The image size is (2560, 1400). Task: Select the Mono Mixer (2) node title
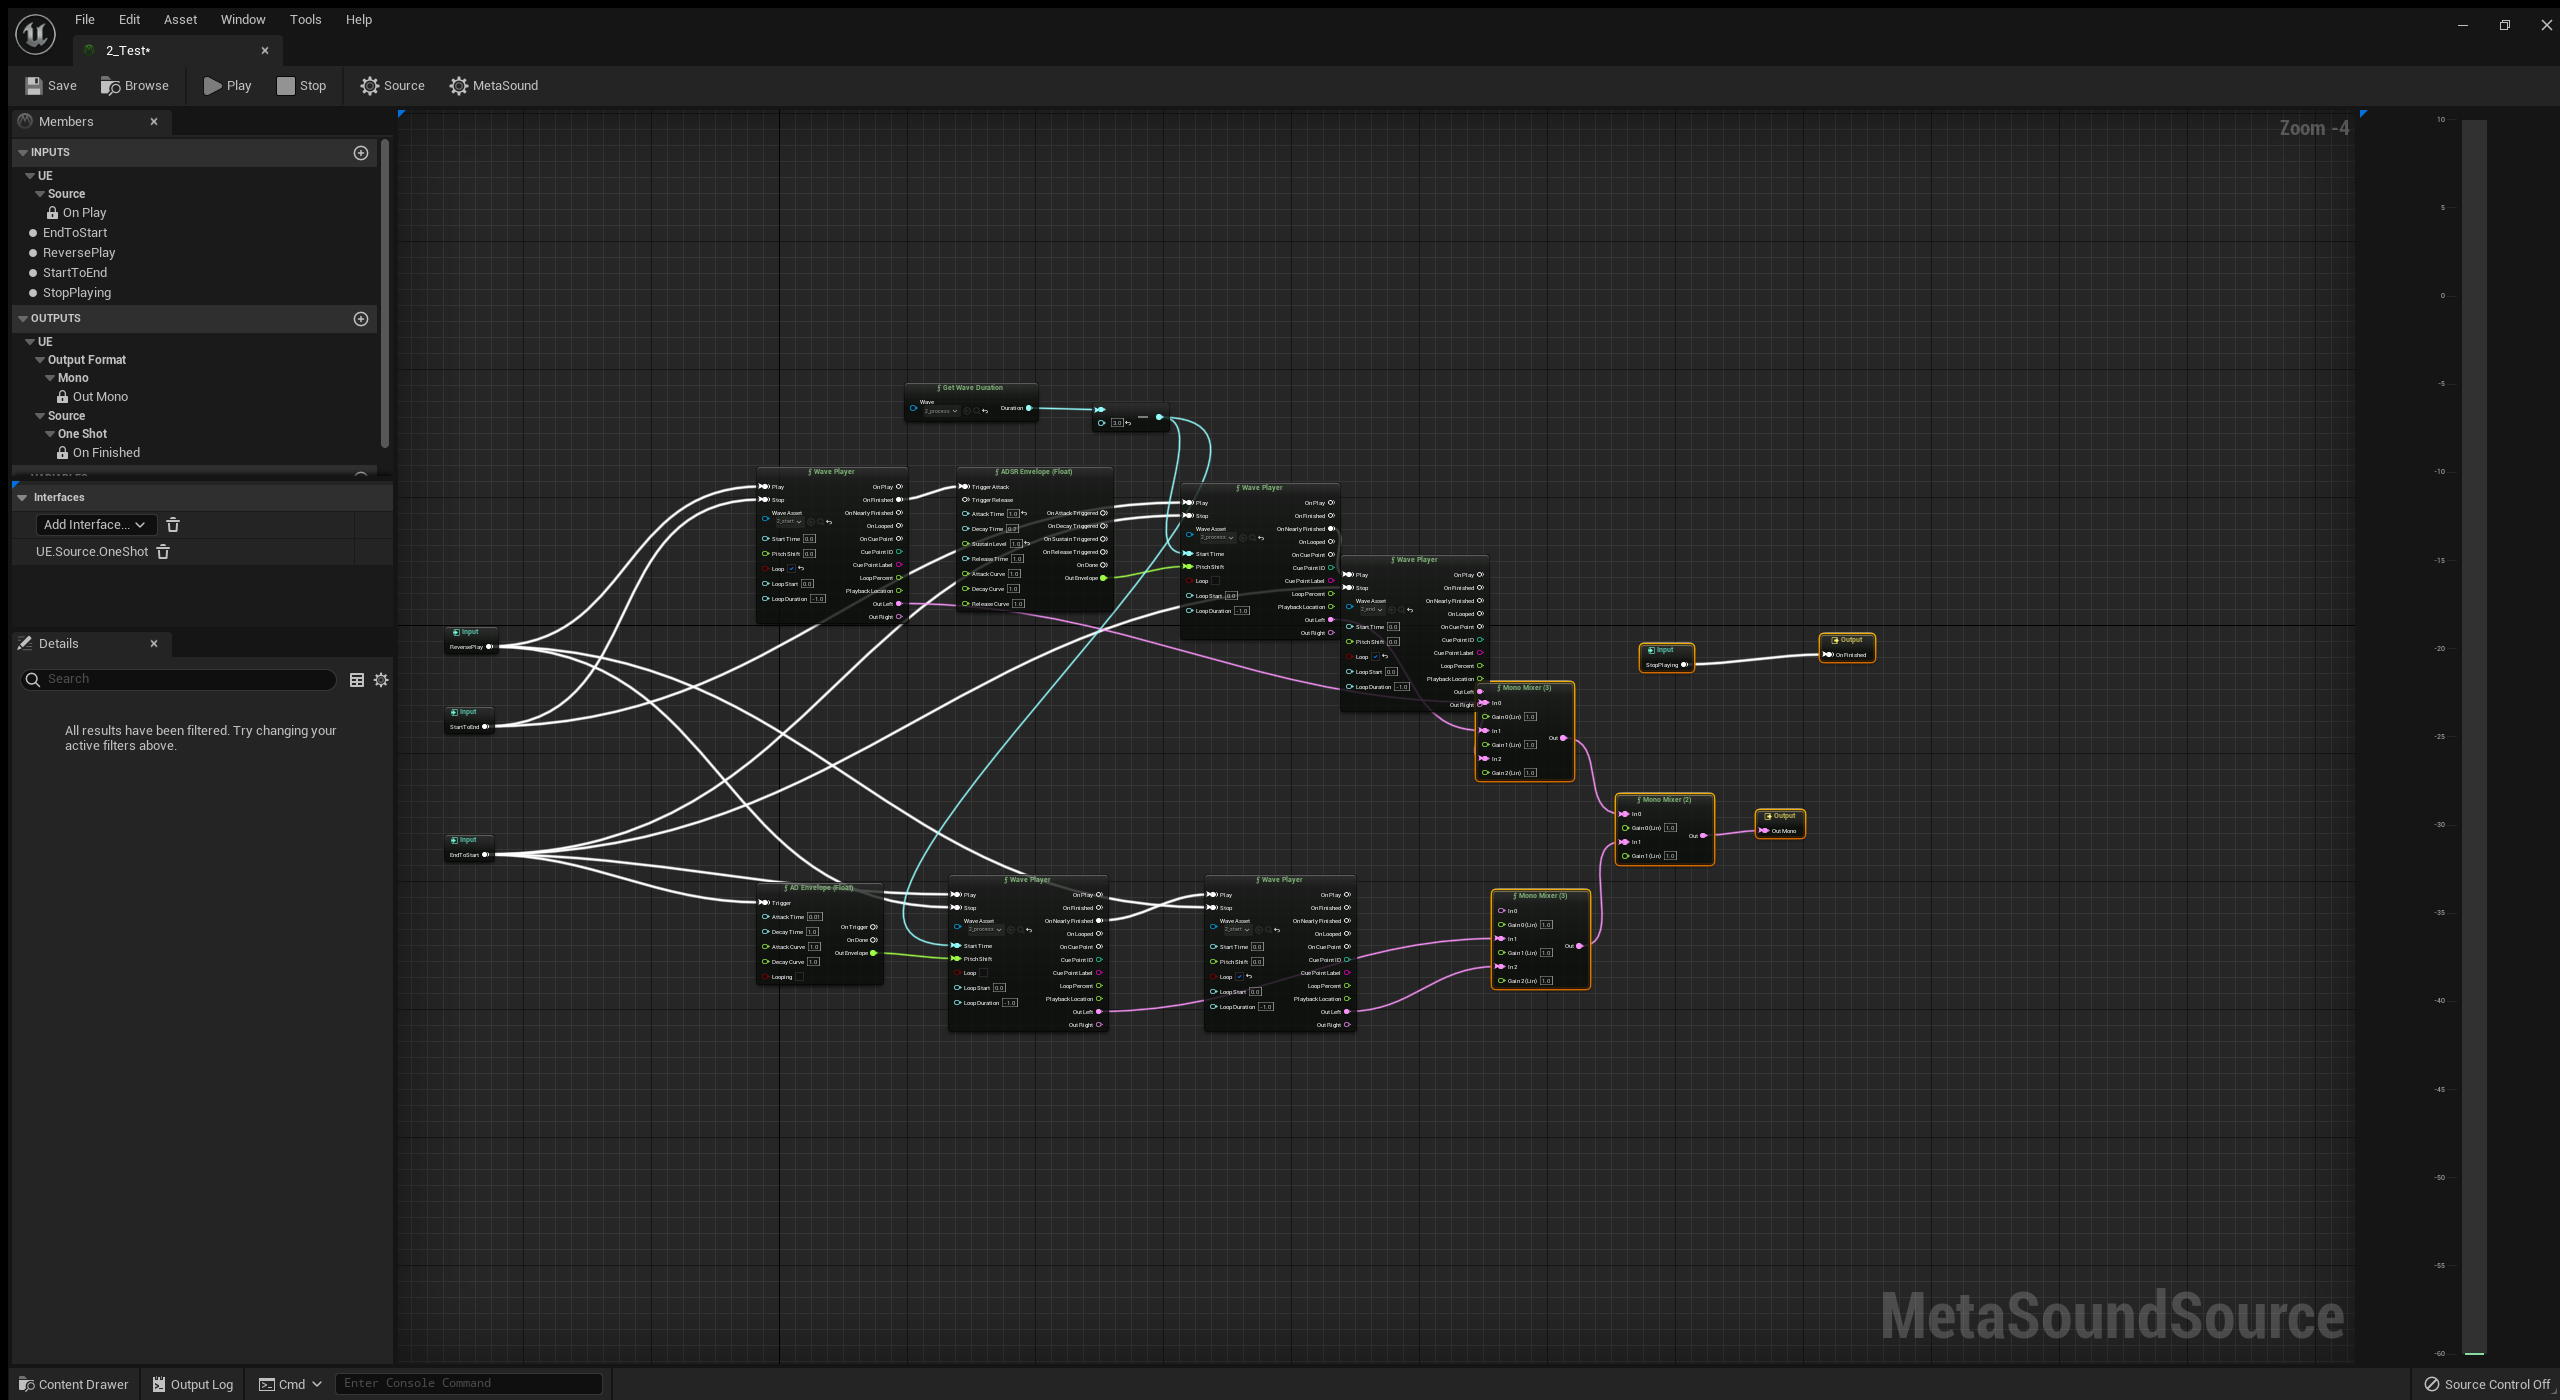point(1664,800)
